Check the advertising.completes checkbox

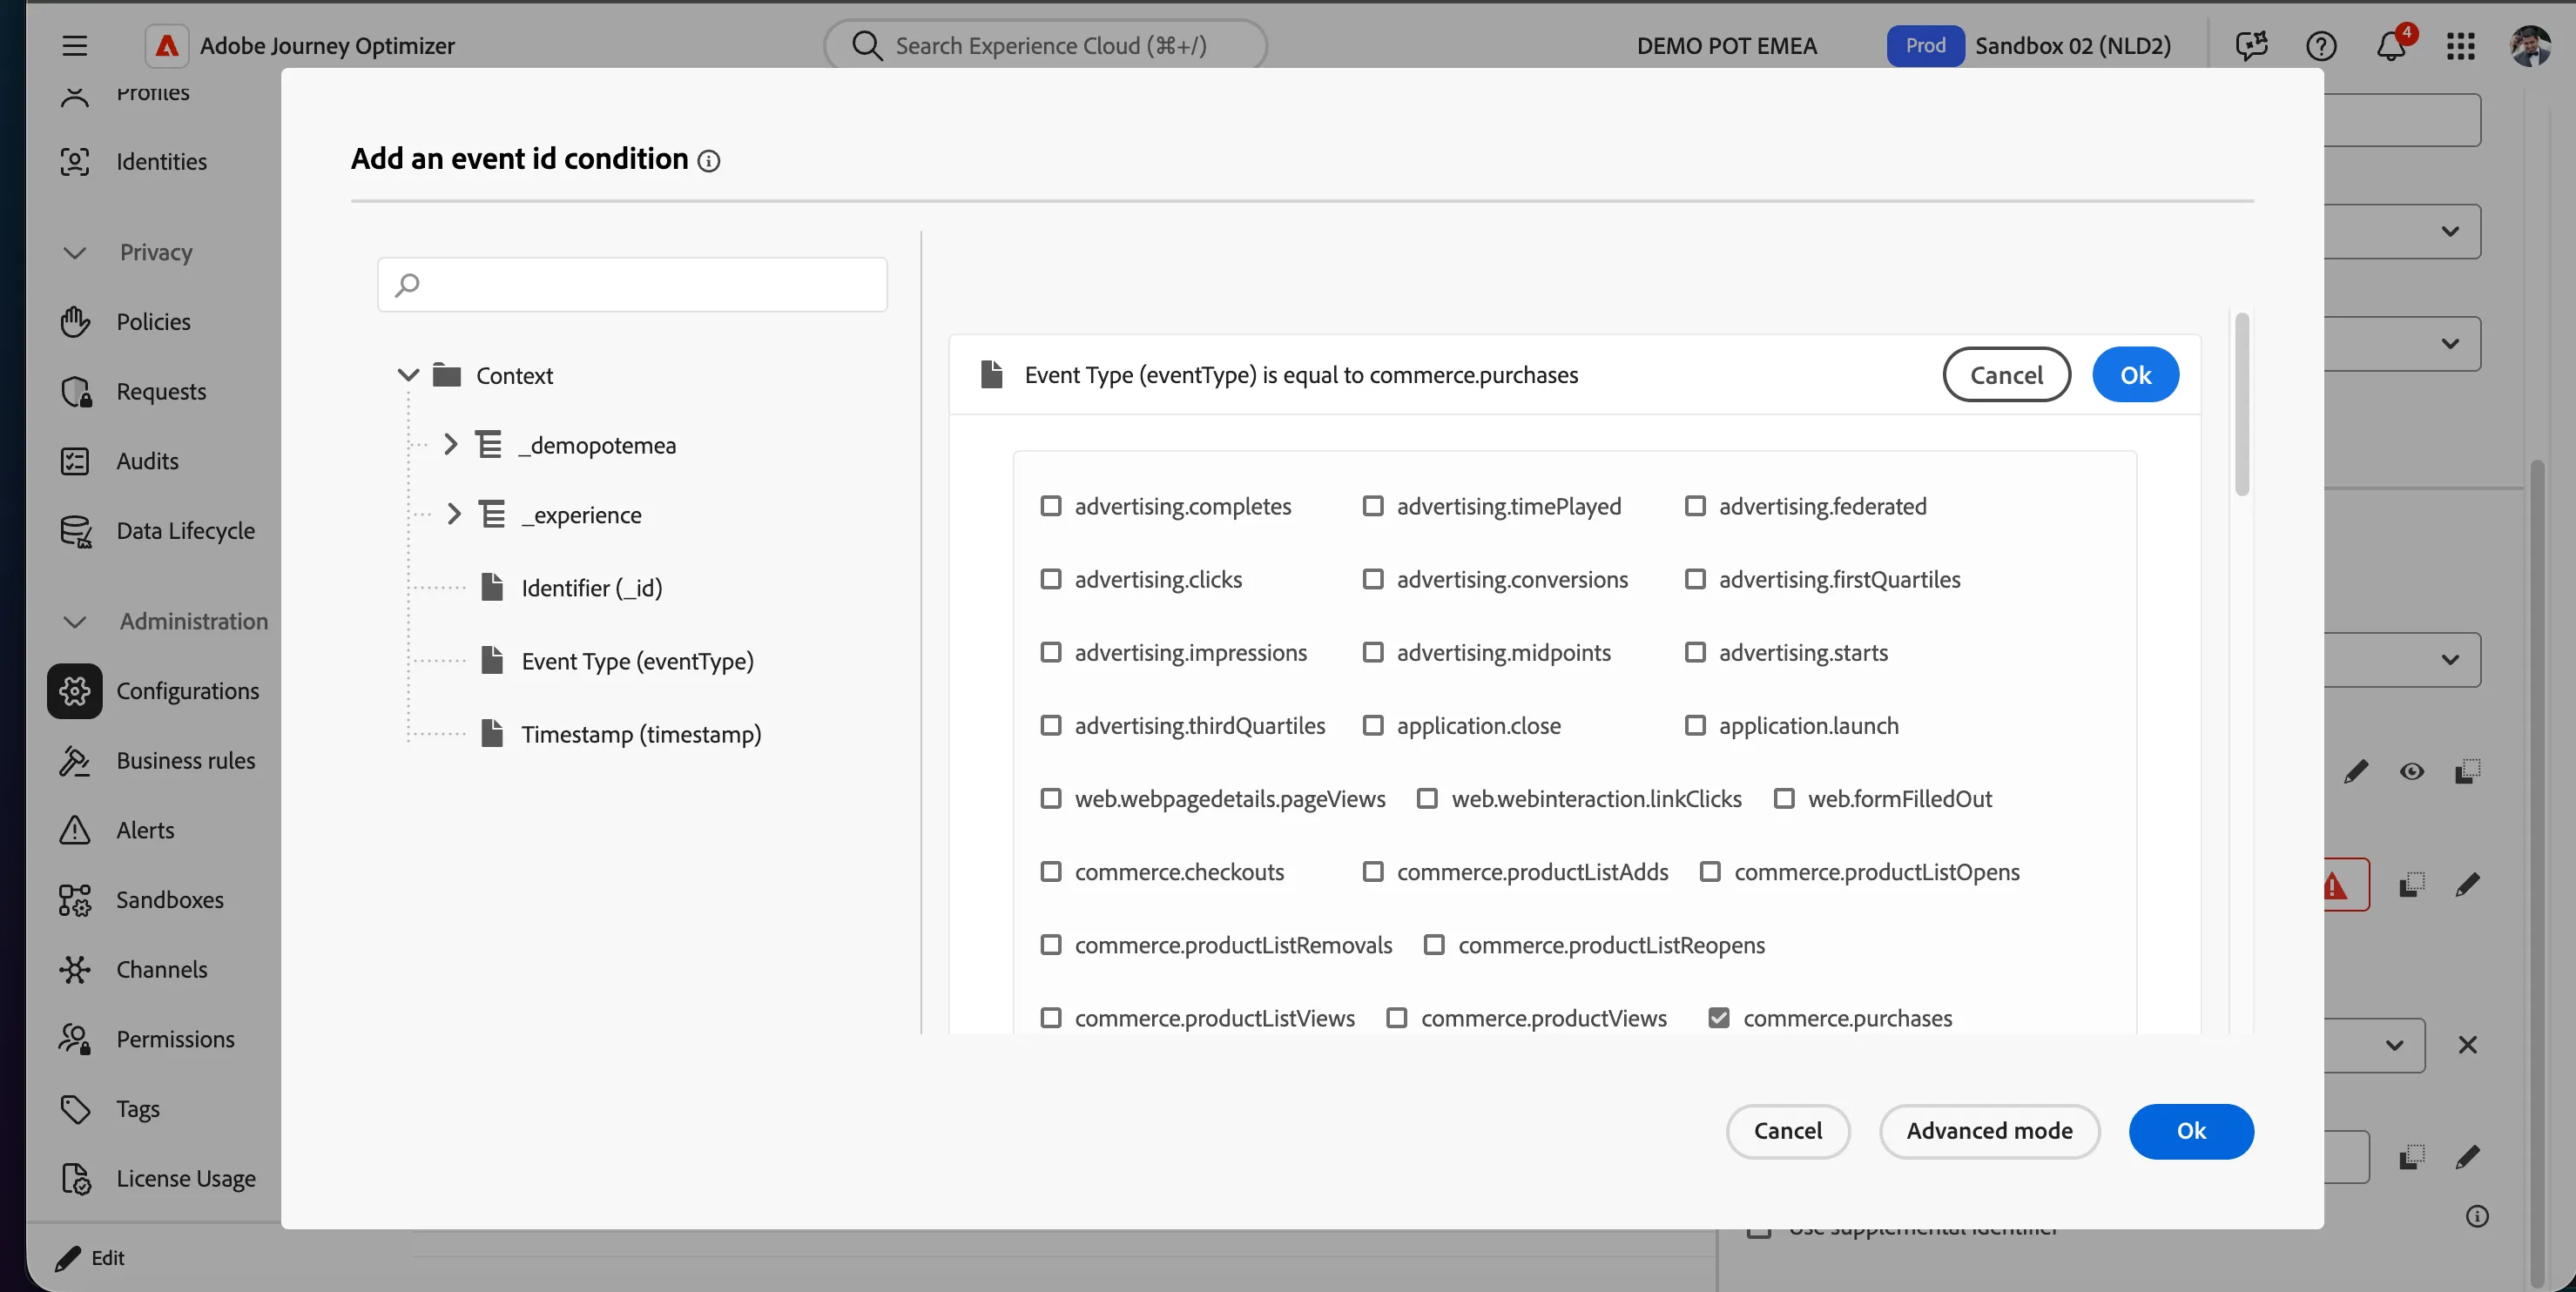coord(1051,506)
